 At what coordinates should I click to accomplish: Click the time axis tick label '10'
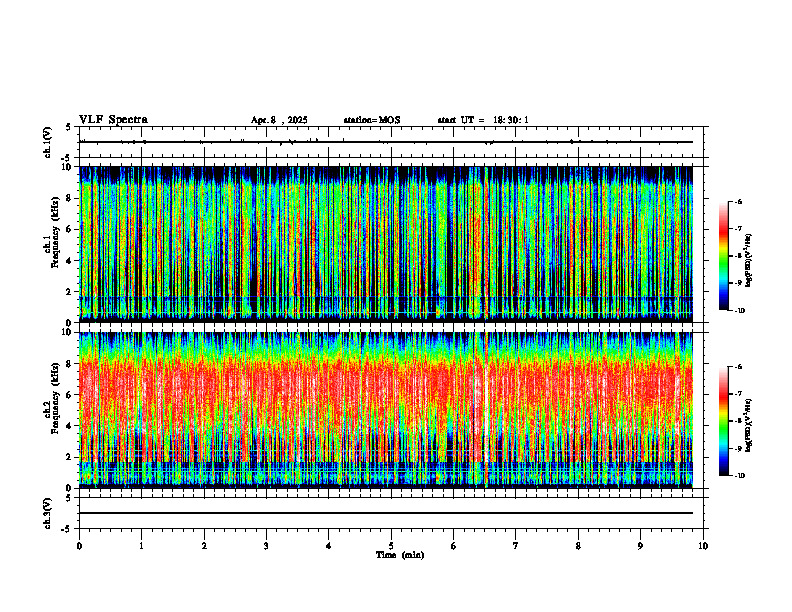pyautogui.click(x=703, y=546)
